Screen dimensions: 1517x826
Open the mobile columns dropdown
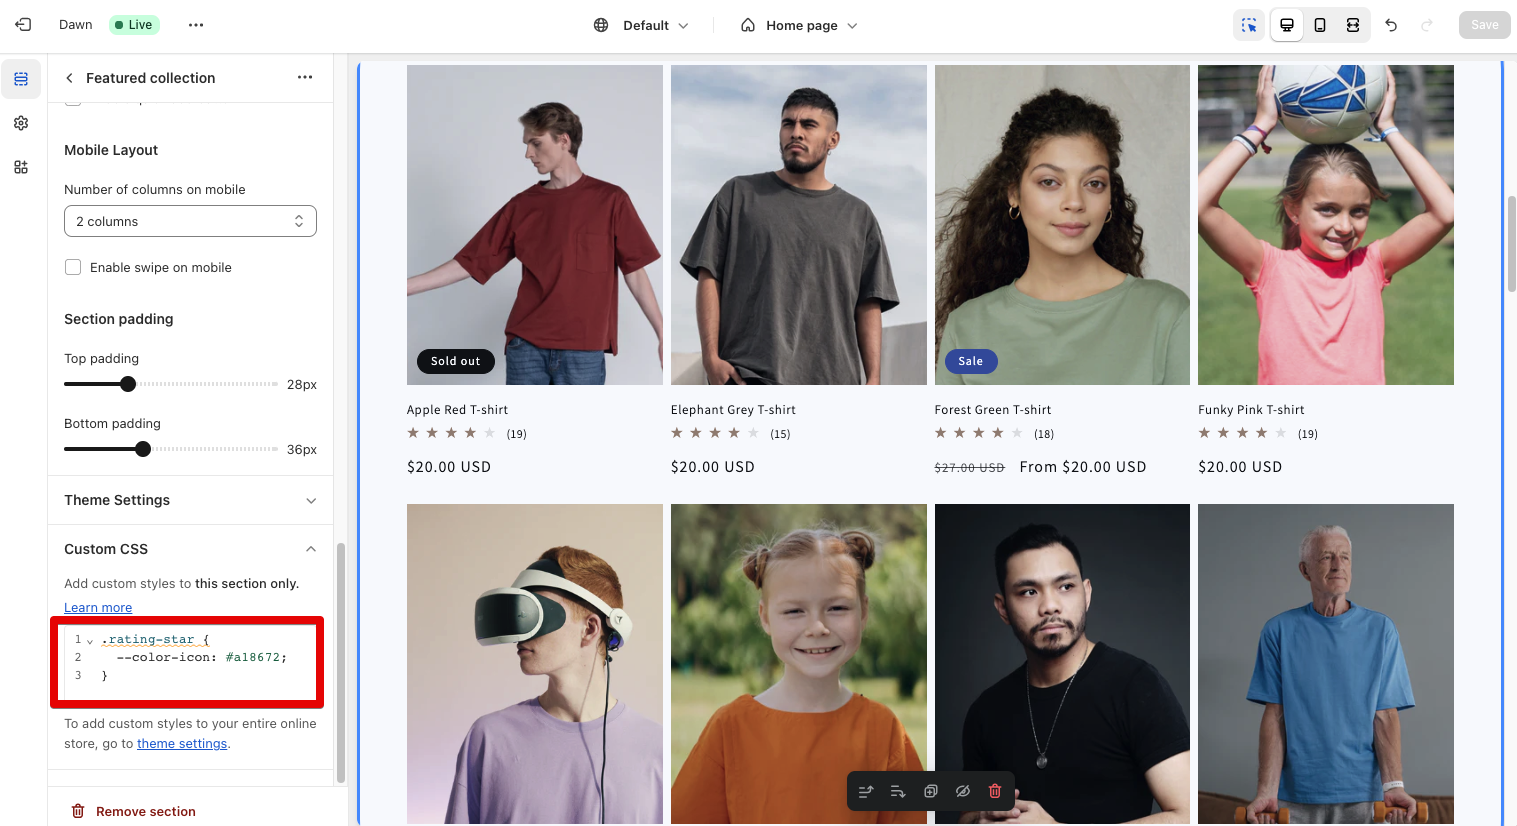[190, 221]
